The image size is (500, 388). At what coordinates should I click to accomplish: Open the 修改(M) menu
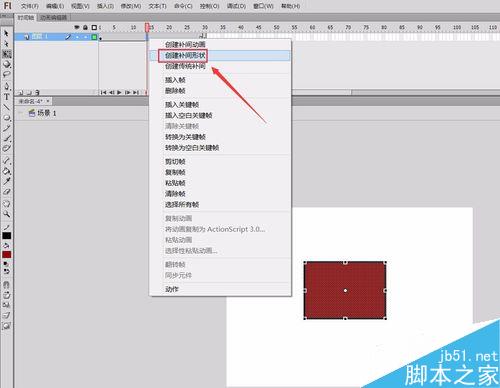pyautogui.click(x=131, y=6)
